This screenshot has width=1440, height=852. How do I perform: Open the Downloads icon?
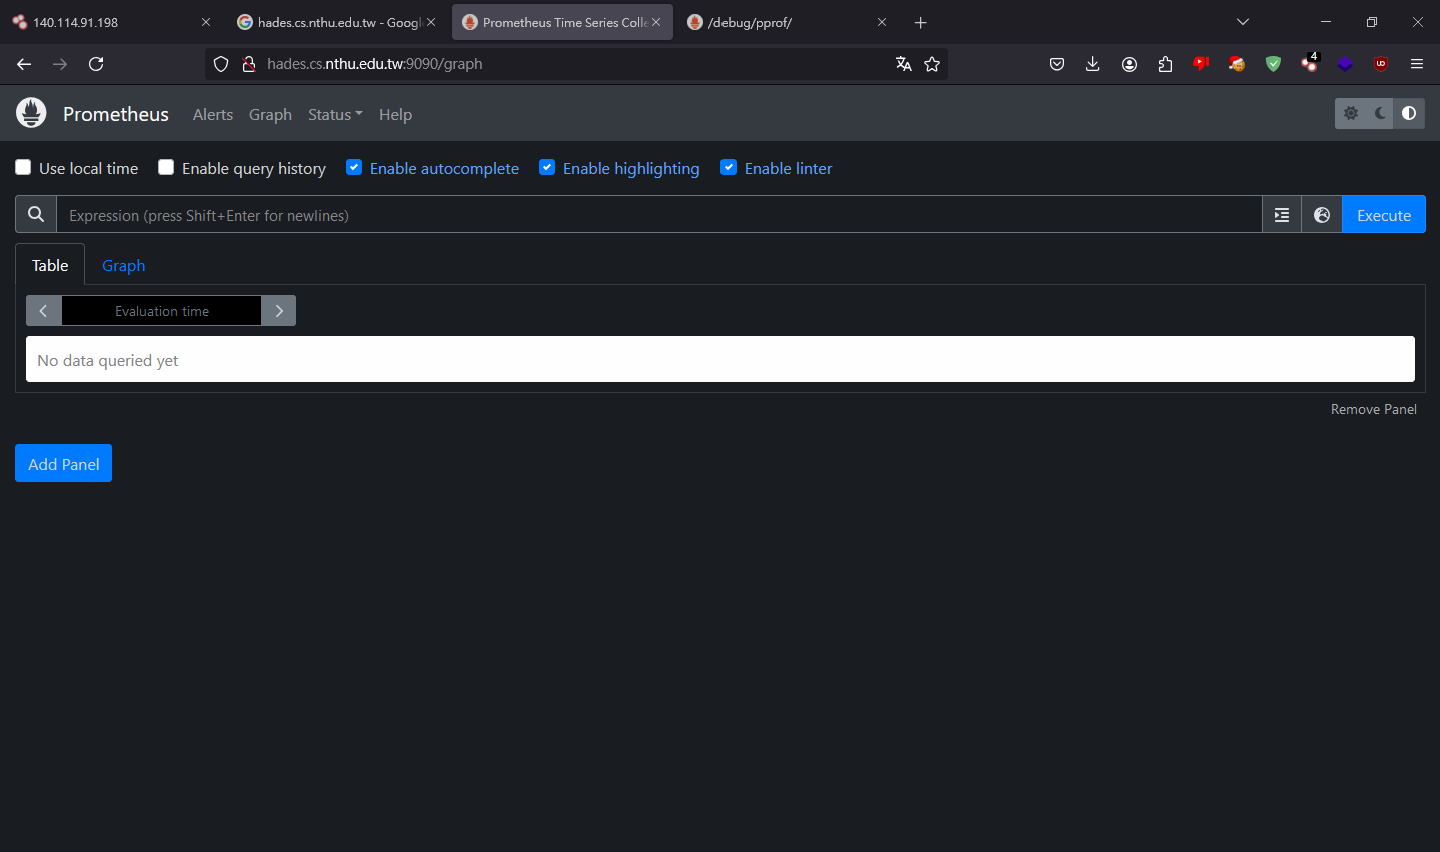(x=1093, y=64)
